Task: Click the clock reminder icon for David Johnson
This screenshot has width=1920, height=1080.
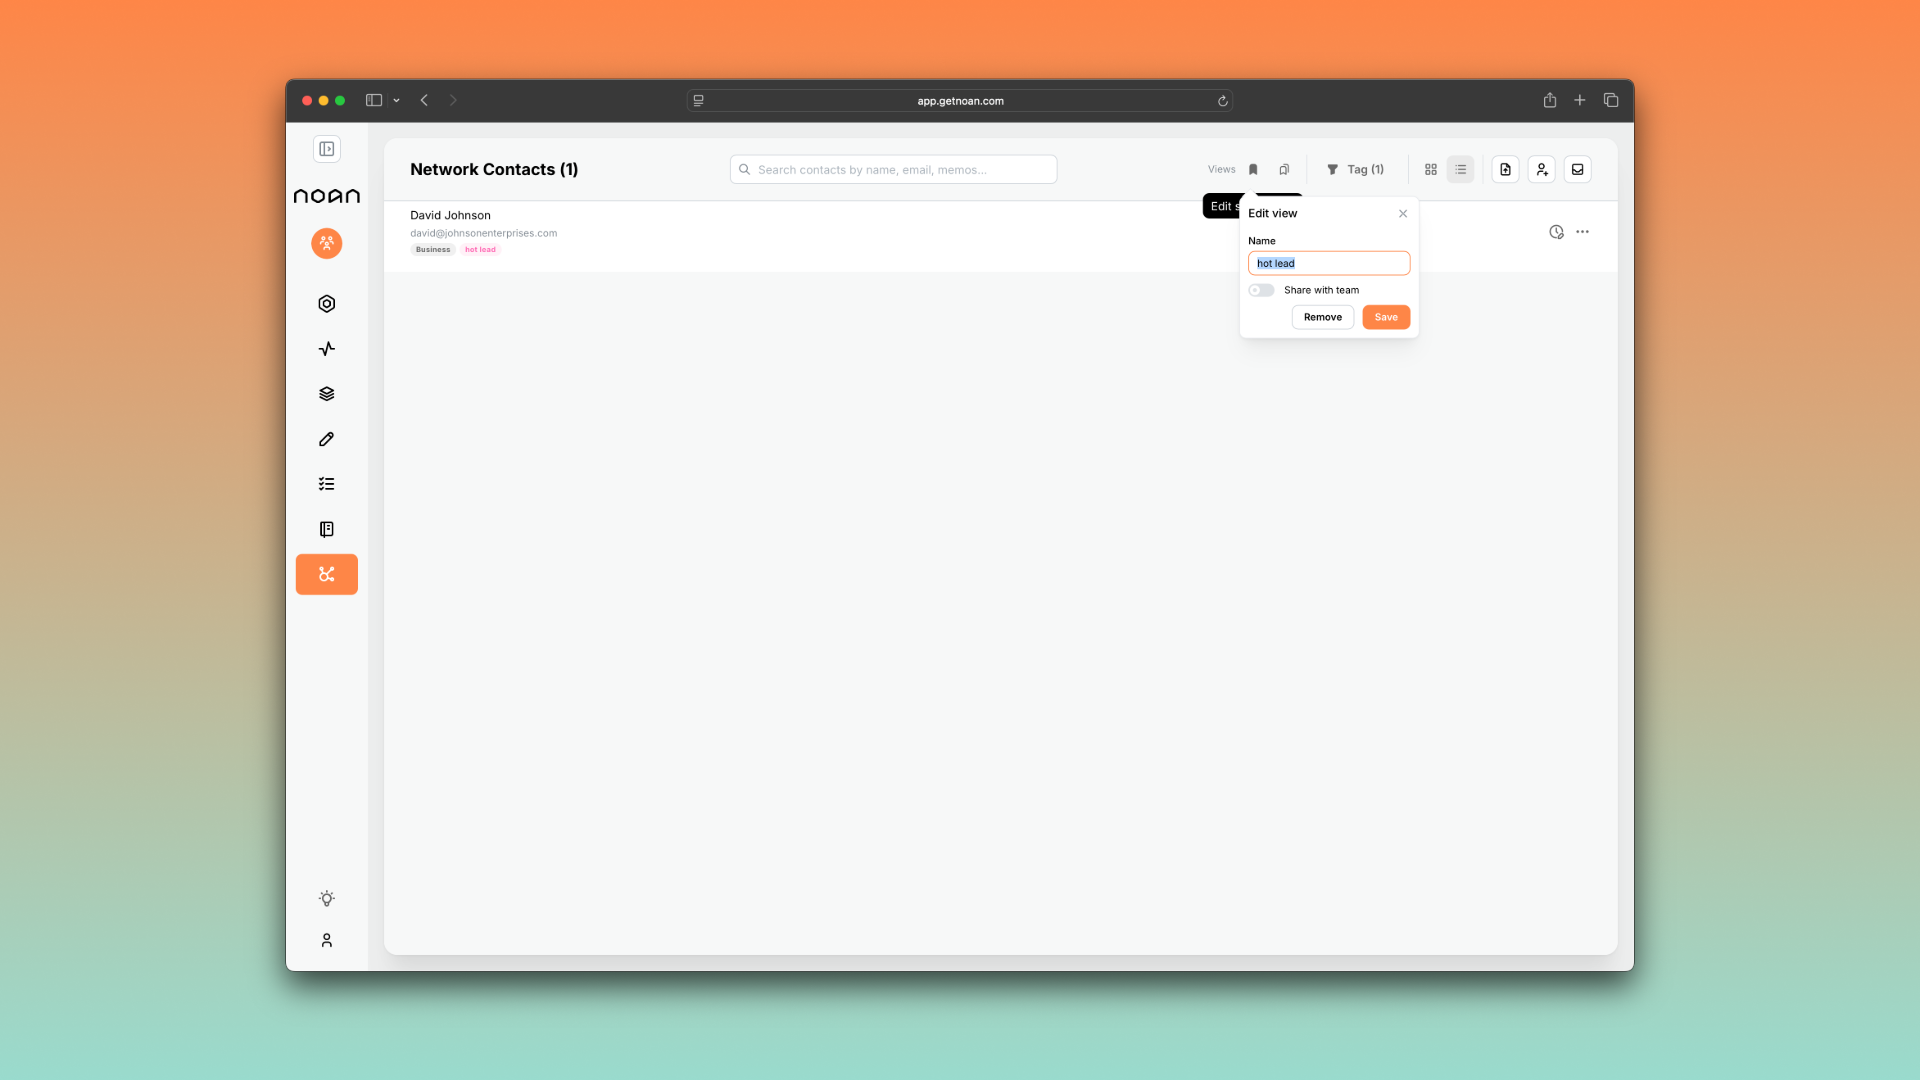Action: (x=1556, y=232)
